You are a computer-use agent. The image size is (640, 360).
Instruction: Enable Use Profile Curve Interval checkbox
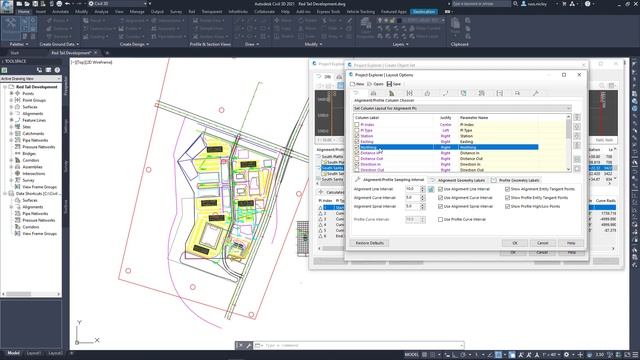pos(440,220)
